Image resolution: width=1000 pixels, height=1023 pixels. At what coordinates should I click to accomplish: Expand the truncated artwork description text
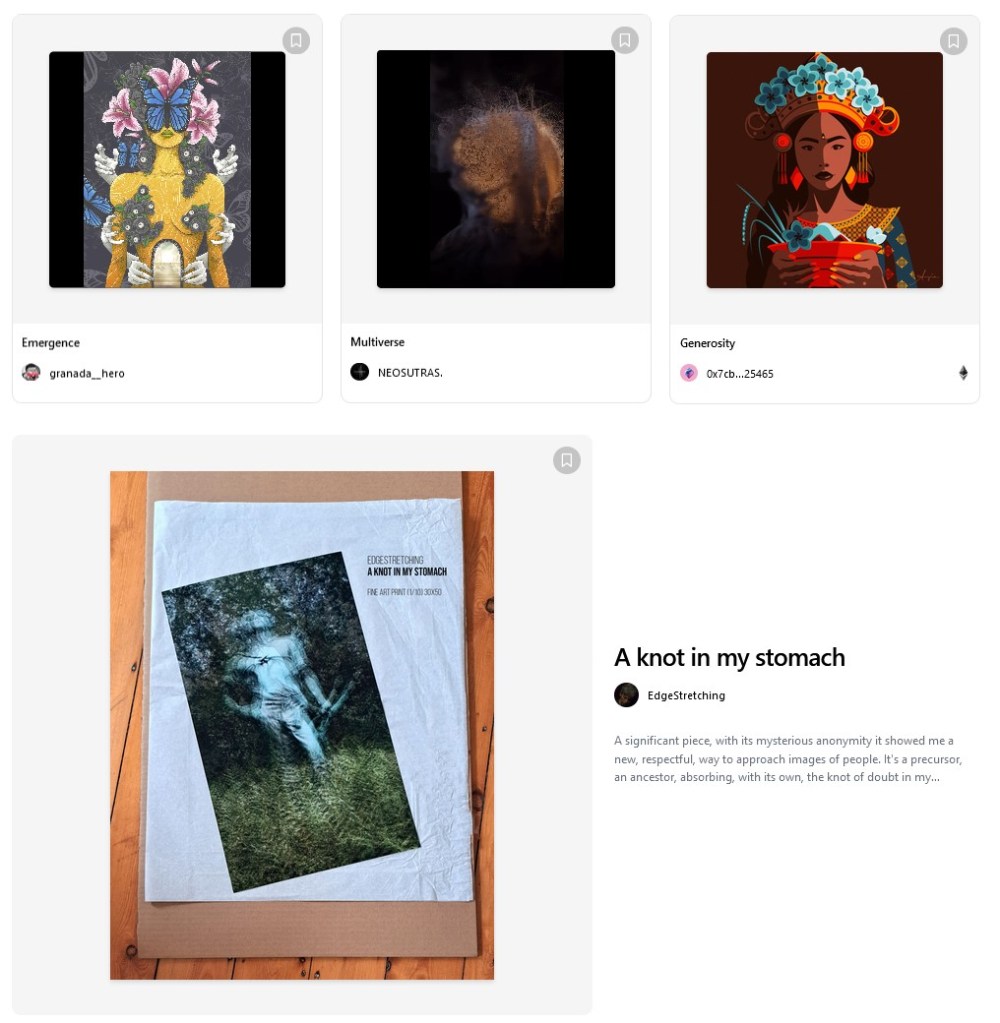tap(788, 759)
